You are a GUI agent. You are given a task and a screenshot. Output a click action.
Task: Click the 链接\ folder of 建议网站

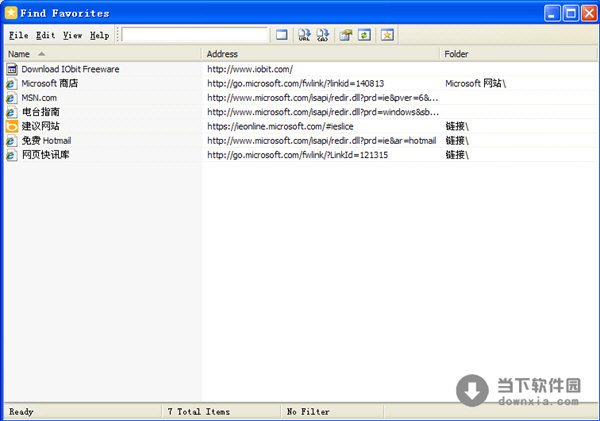tap(457, 126)
